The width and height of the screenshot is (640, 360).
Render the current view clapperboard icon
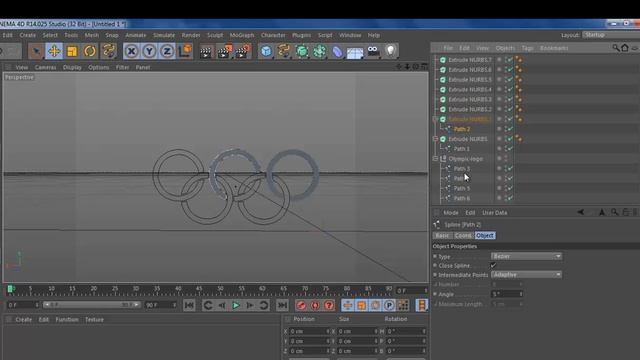(206, 52)
